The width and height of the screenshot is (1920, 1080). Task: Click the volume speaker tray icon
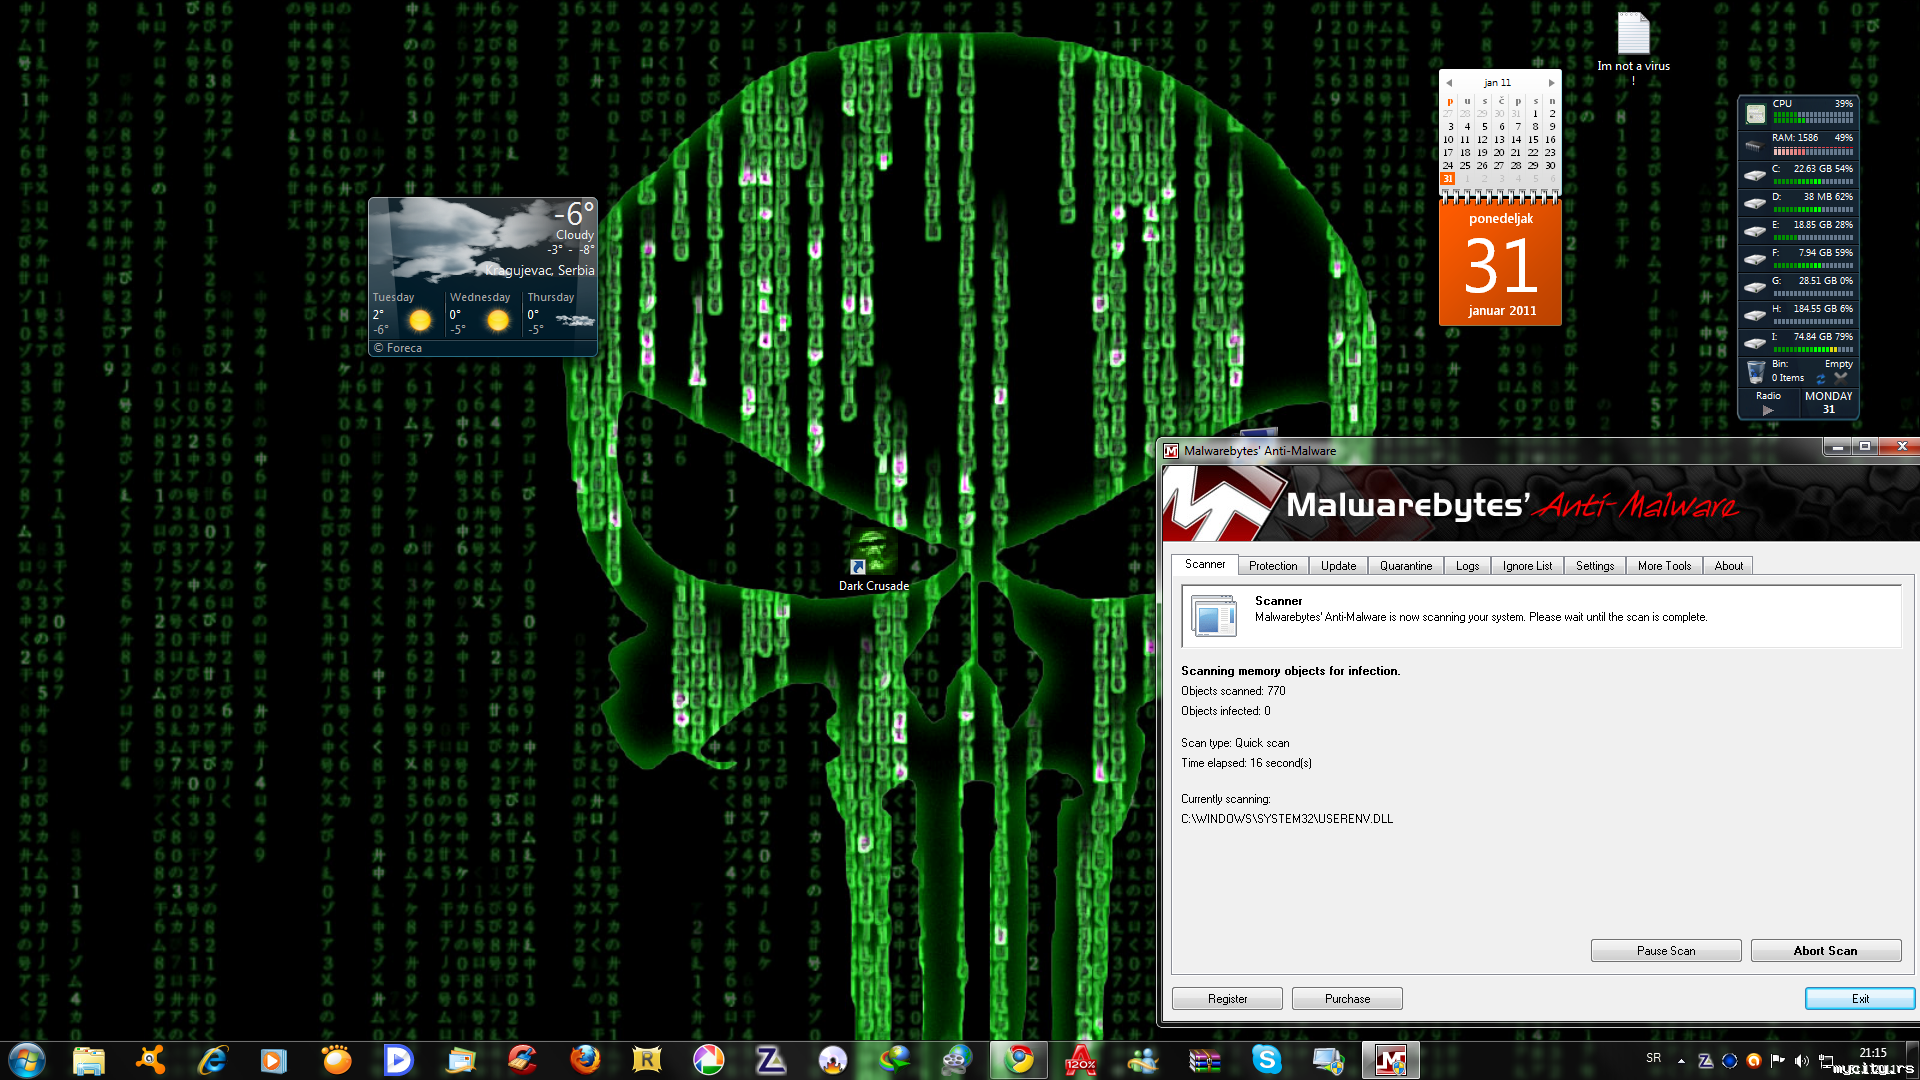tap(1801, 1061)
